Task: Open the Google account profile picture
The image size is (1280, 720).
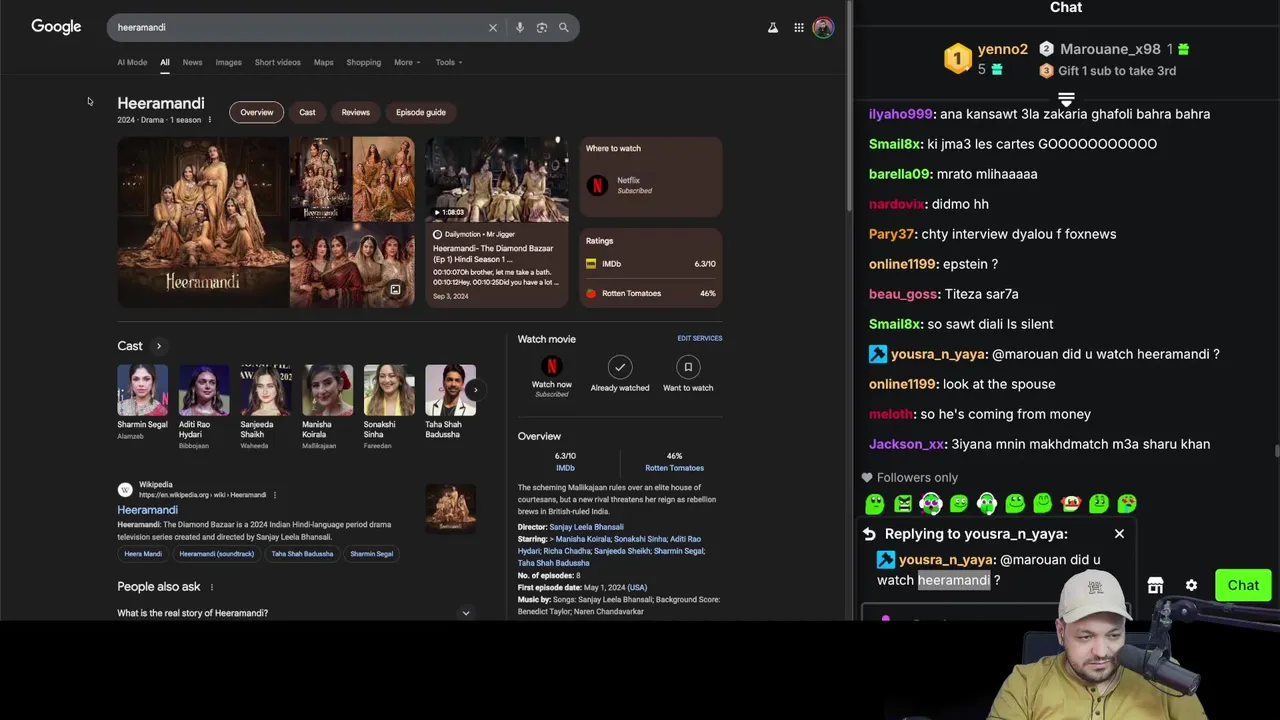Action: 823,28
